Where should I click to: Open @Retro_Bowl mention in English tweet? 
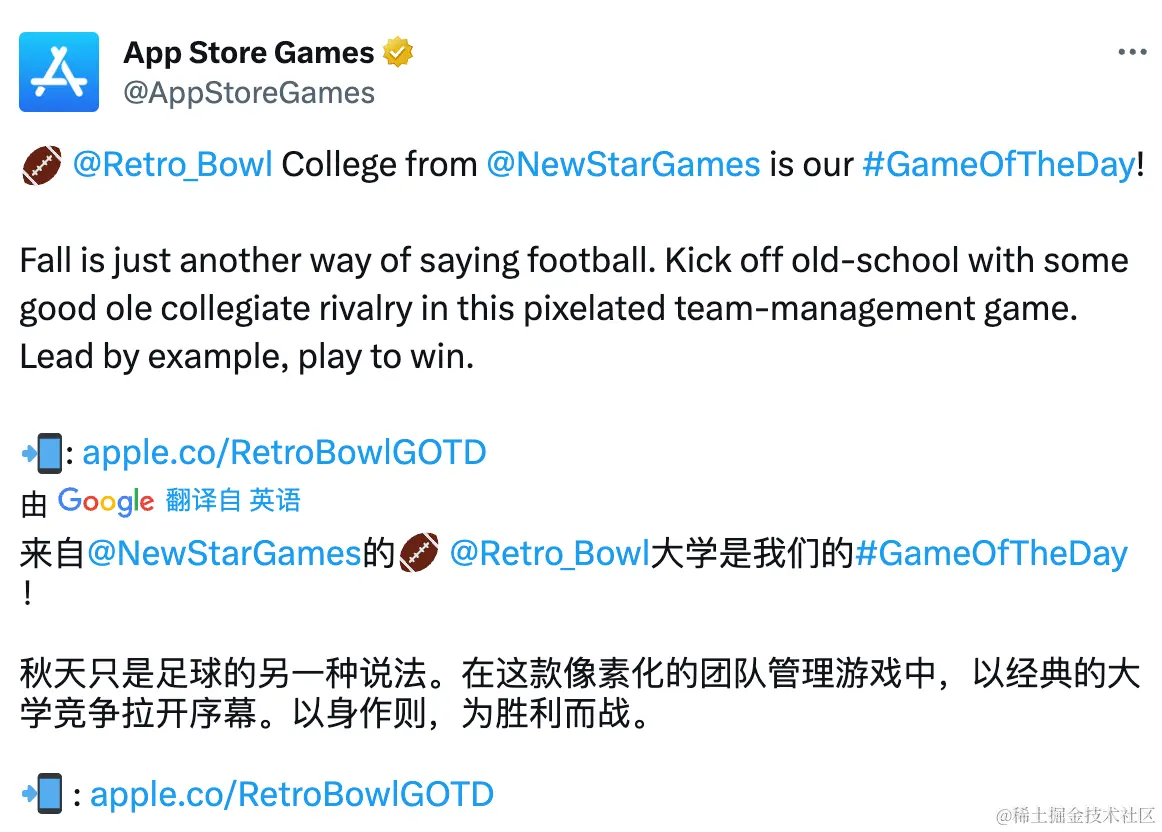[x=172, y=164]
